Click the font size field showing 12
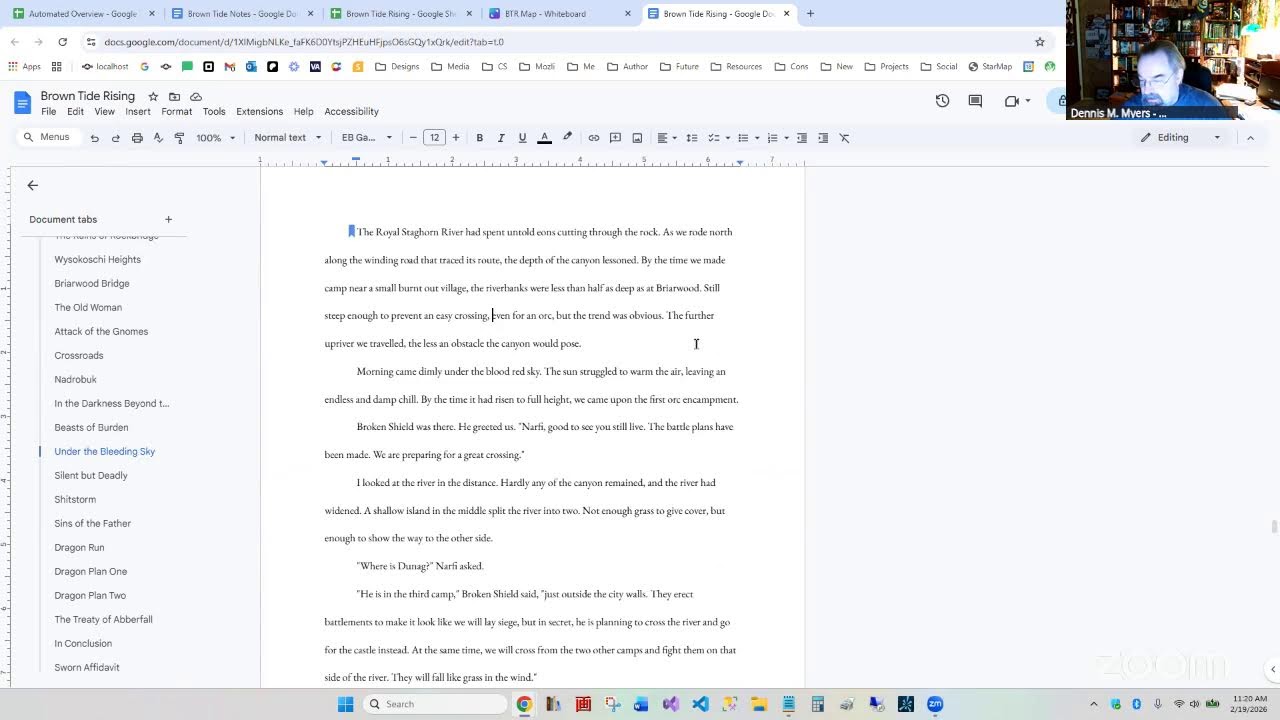The width and height of the screenshot is (1280, 720). [434, 138]
